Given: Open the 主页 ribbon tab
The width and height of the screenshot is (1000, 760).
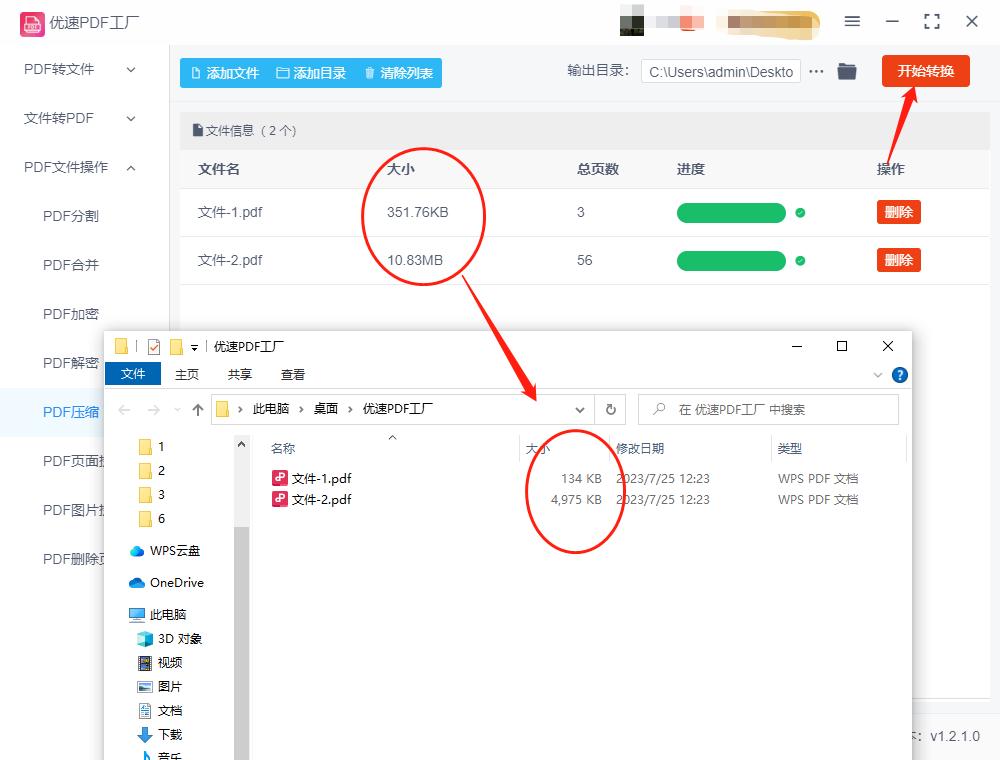Looking at the screenshot, I should click(x=188, y=374).
